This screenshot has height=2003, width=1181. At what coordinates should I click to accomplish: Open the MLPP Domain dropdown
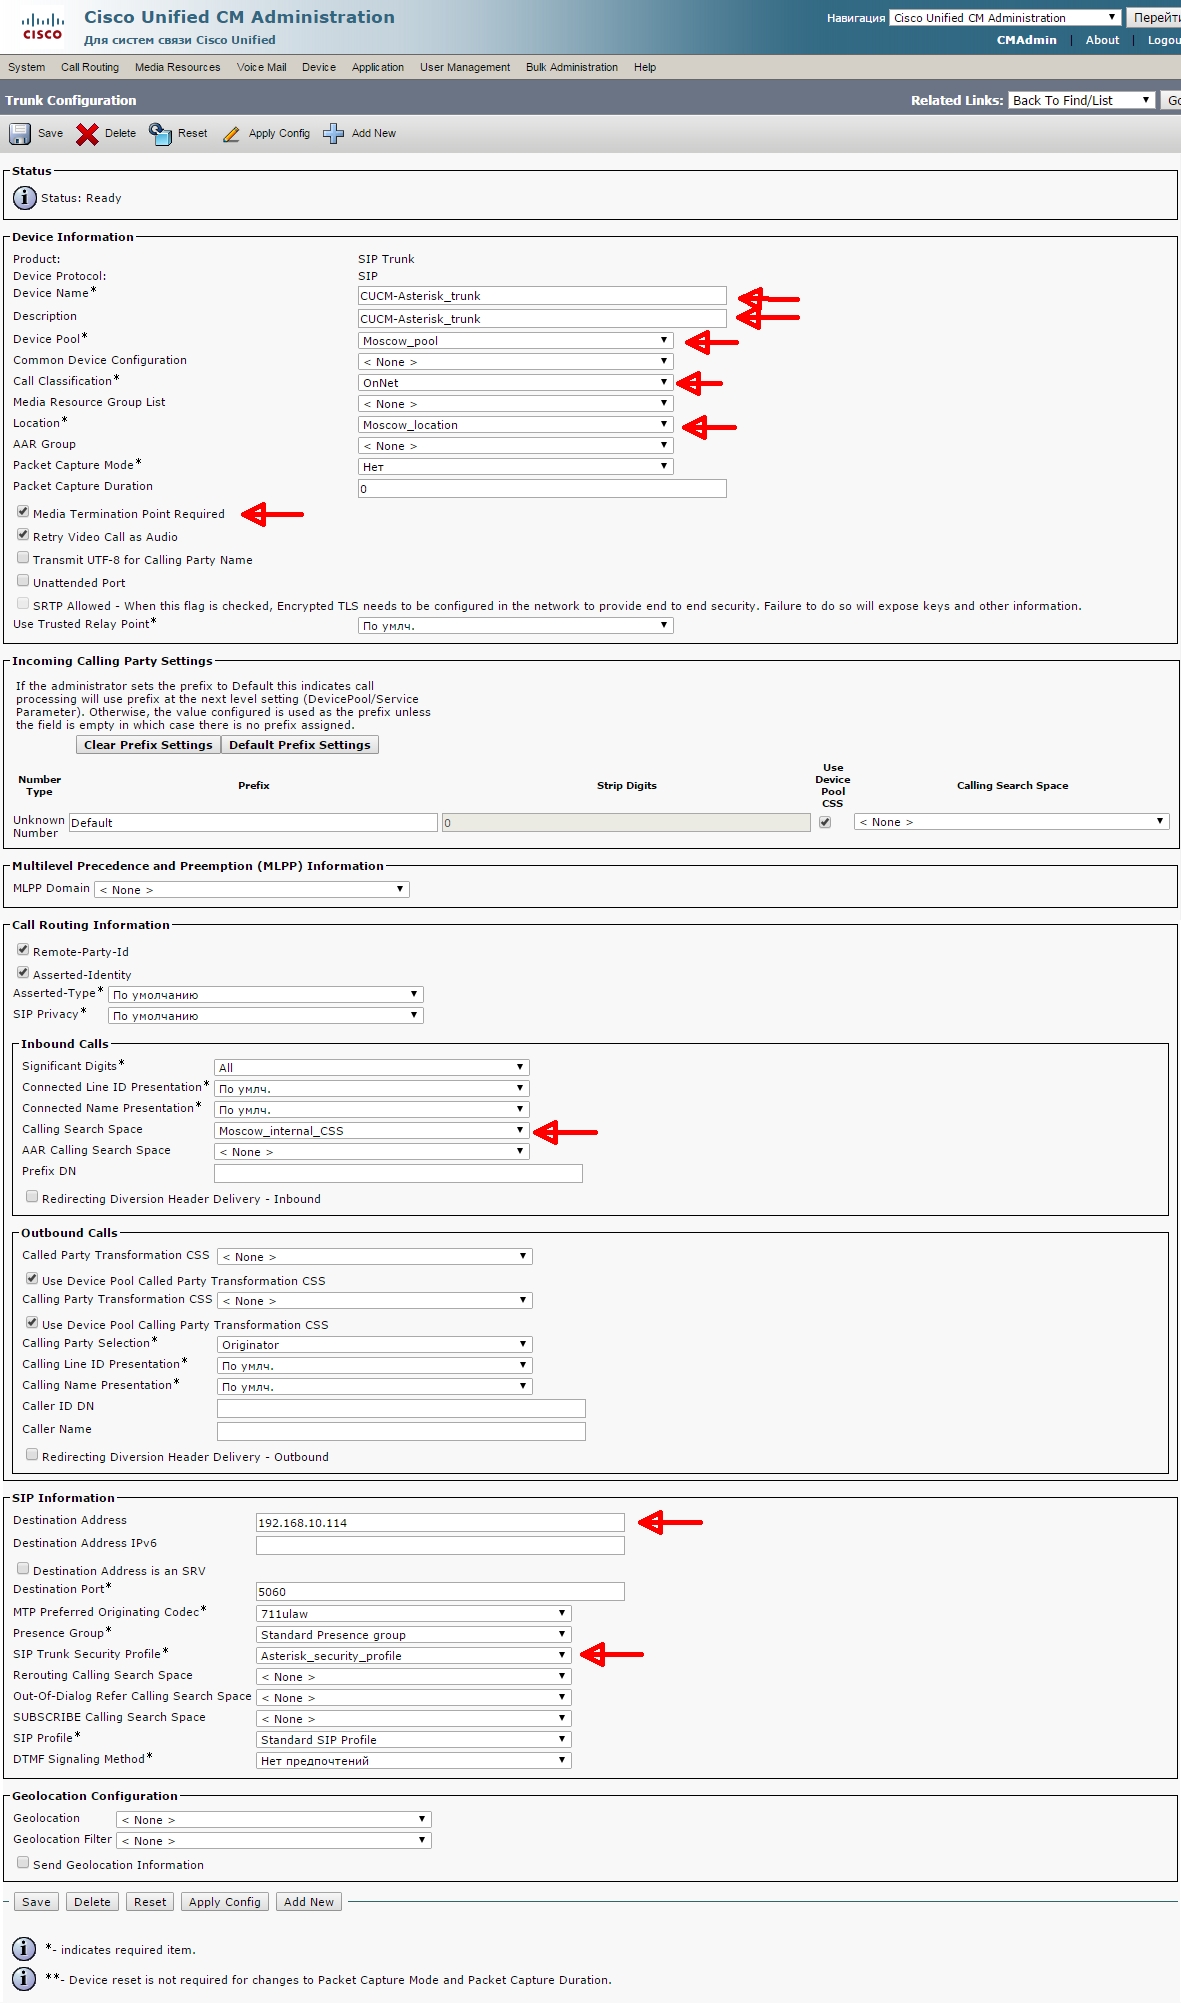point(252,890)
